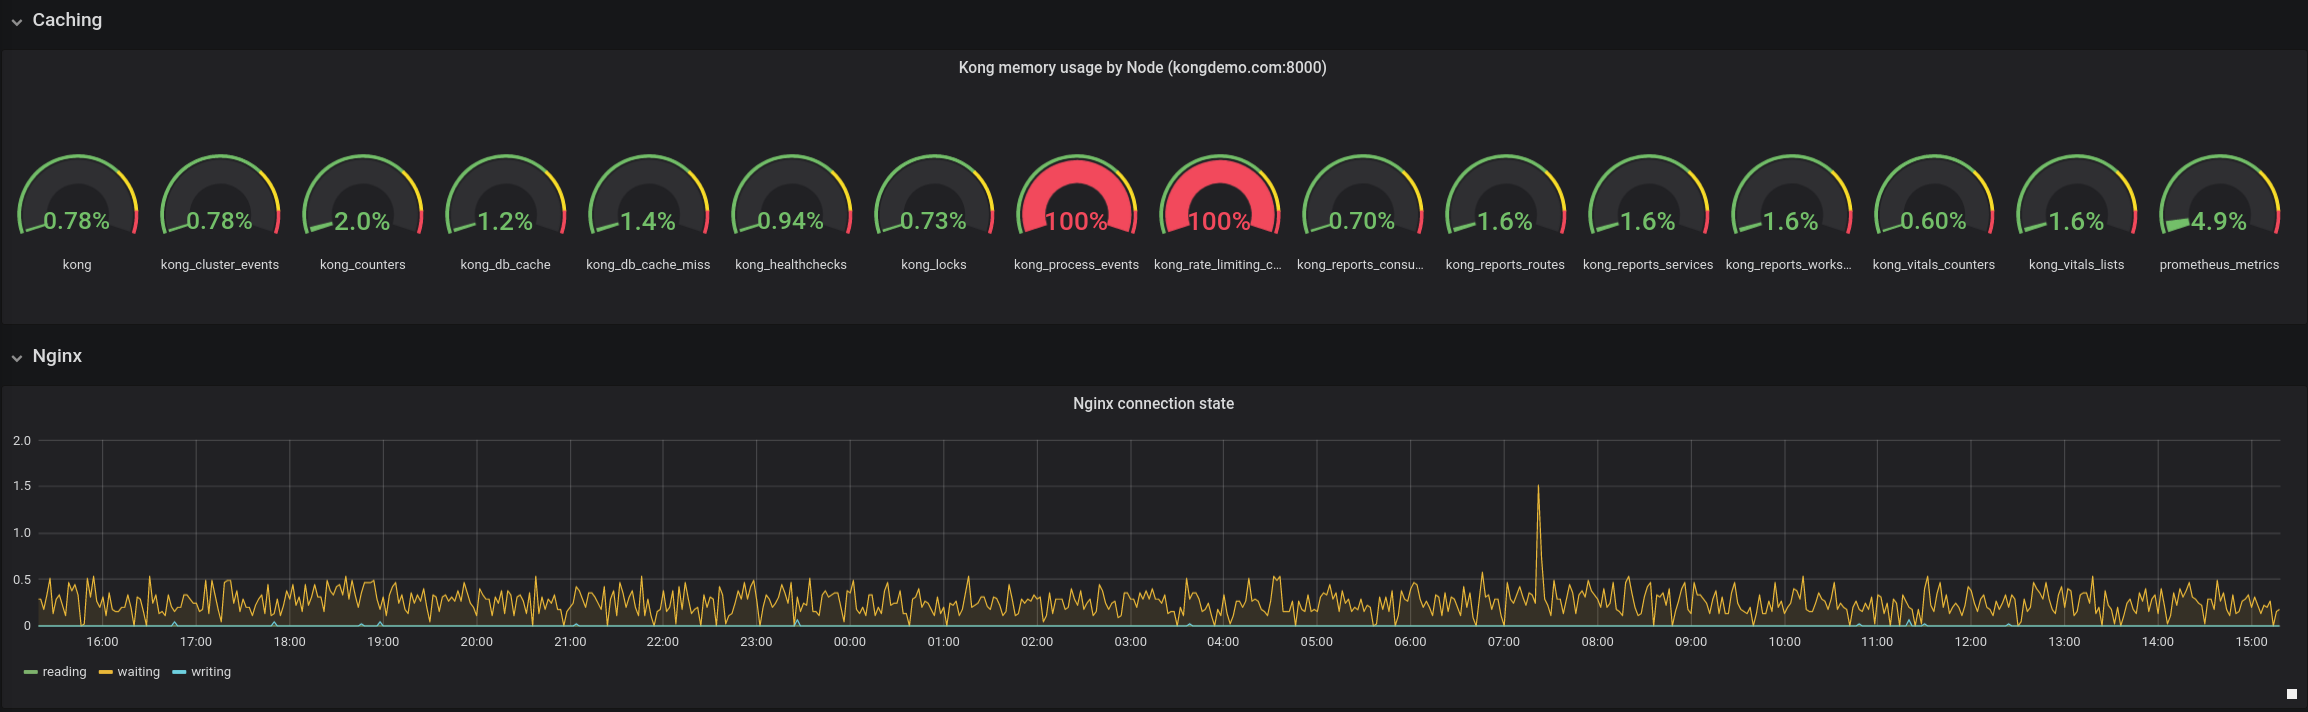Click the kong_healthchecks gauge label
The height and width of the screenshot is (712, 2308).
(x=791, y=265)
